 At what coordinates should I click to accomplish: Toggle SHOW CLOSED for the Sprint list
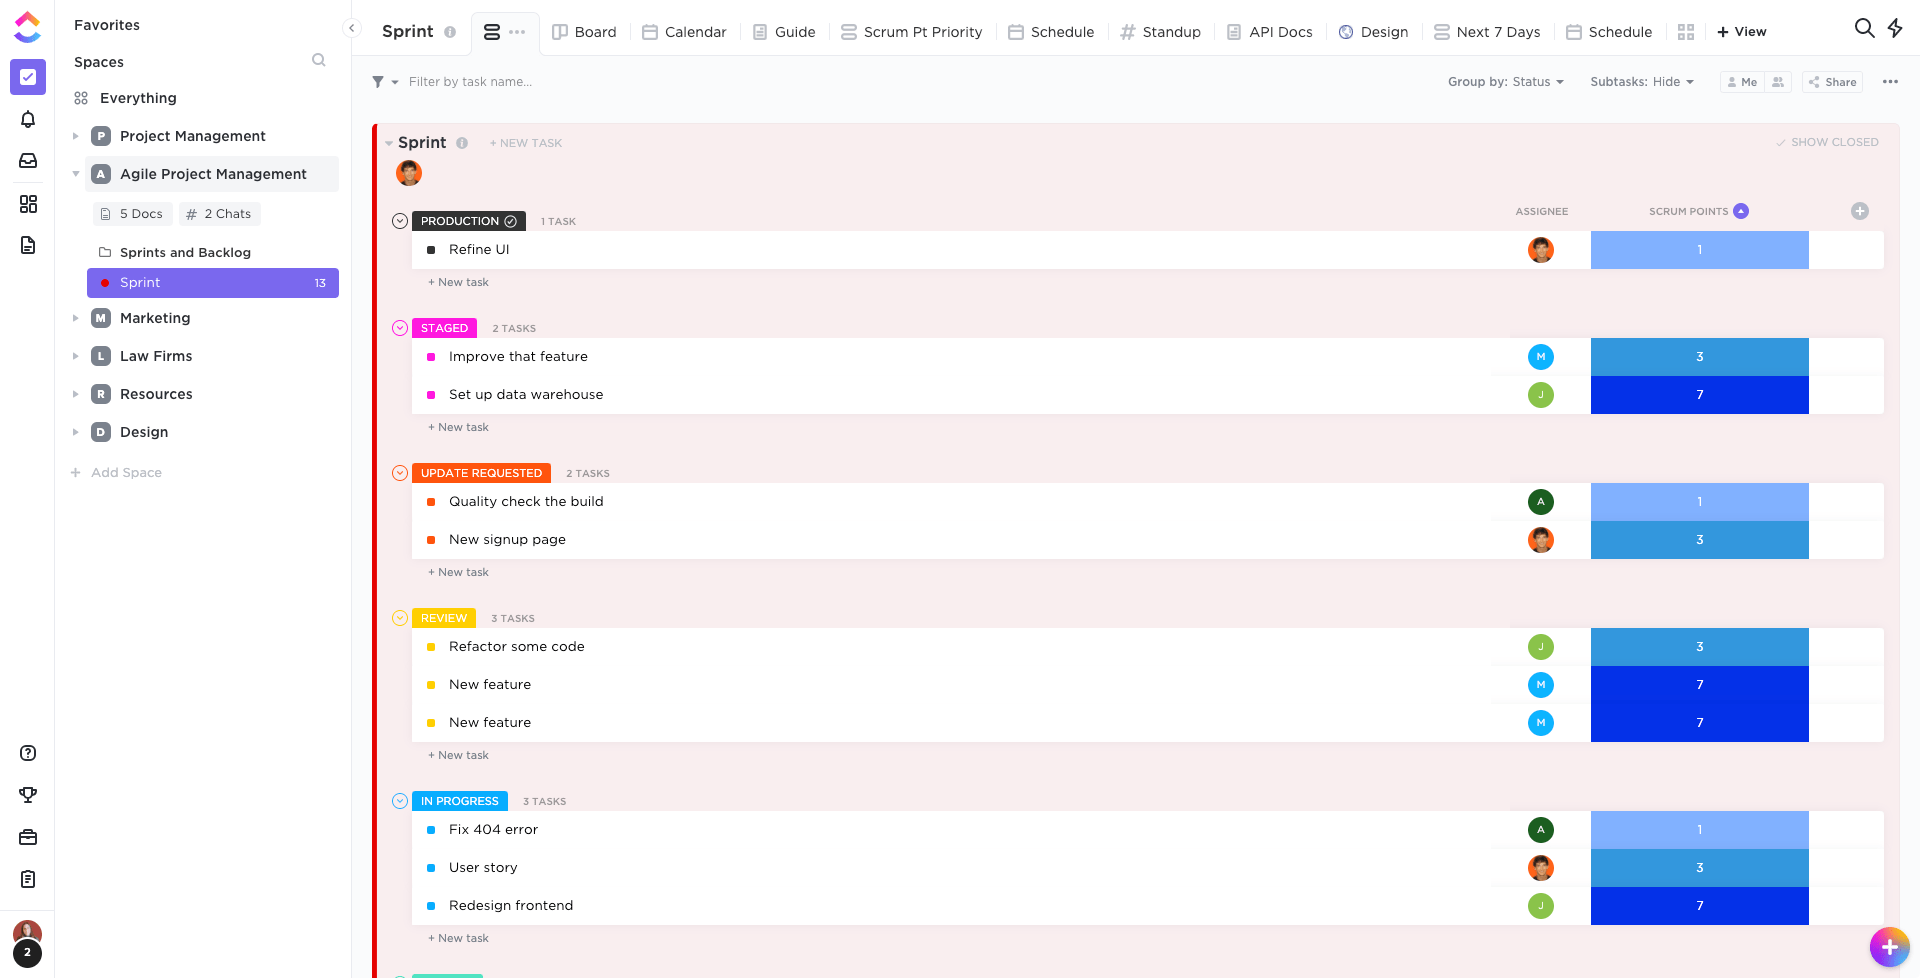[x=1827, y=141]
